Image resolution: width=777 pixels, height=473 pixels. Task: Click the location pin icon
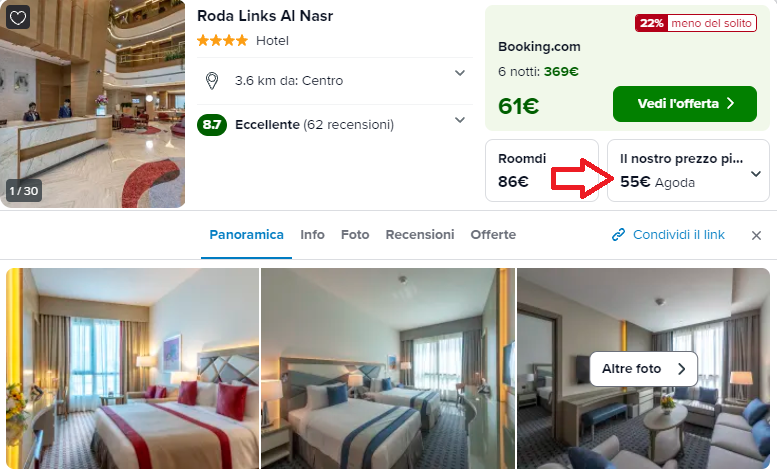point(212,81)
